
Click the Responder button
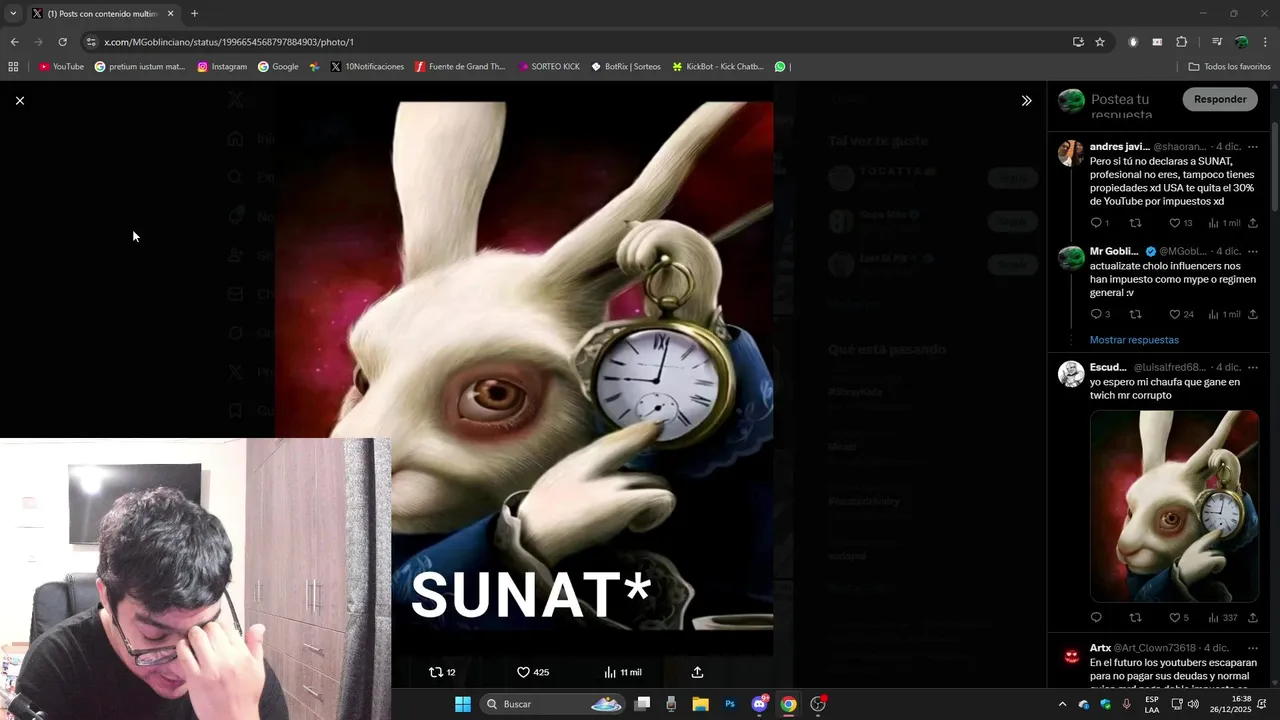tap(1220, 99)
